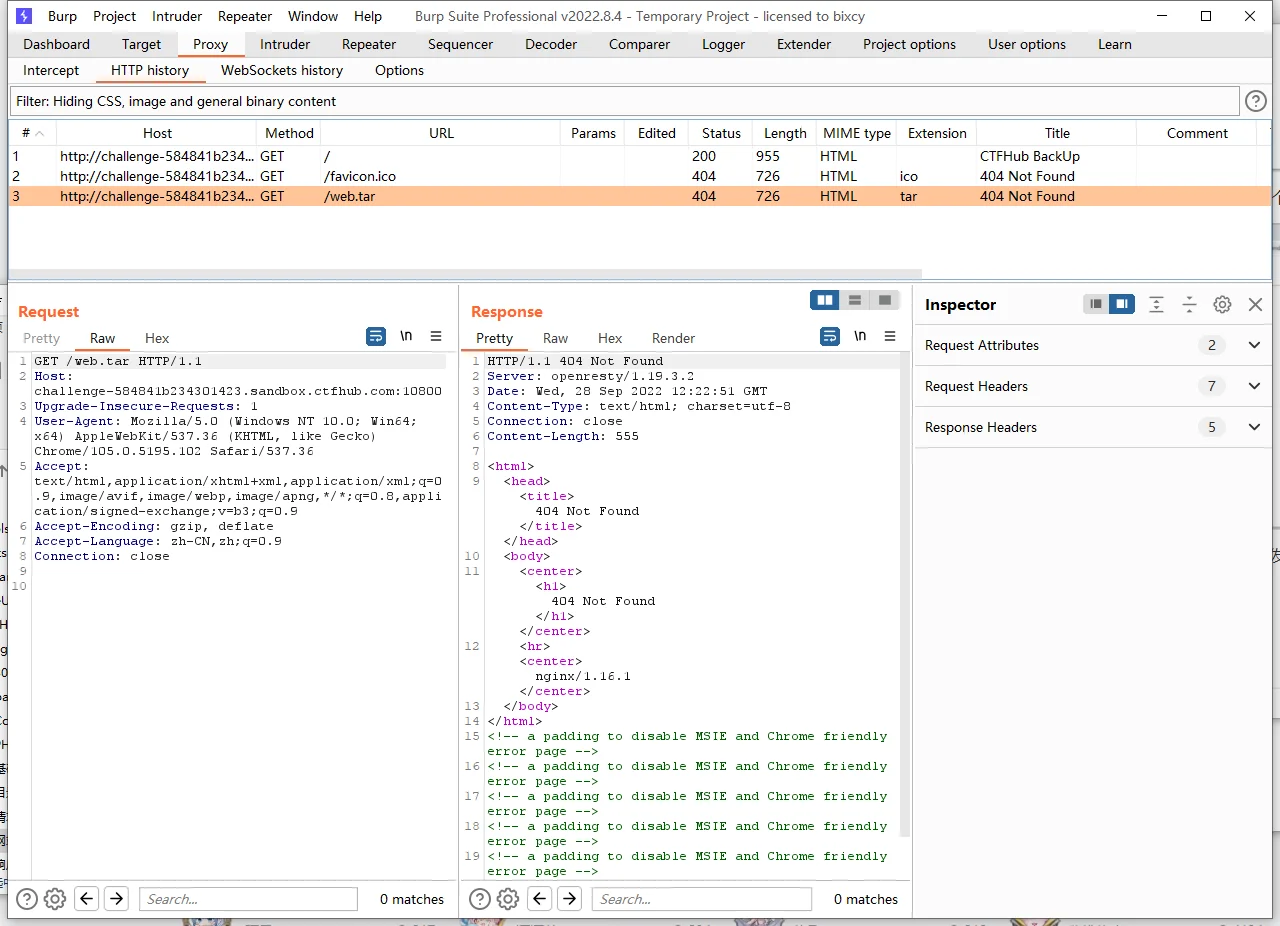
Task: Select the /favicon.ico request row
Action: (x=360, y=176)
